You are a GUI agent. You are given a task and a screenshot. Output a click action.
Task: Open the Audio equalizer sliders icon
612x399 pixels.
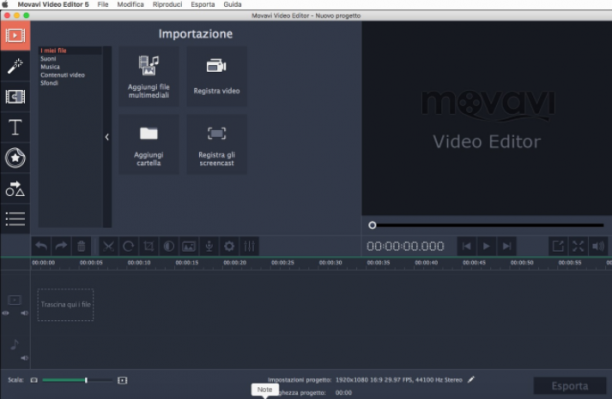point(249,246)
